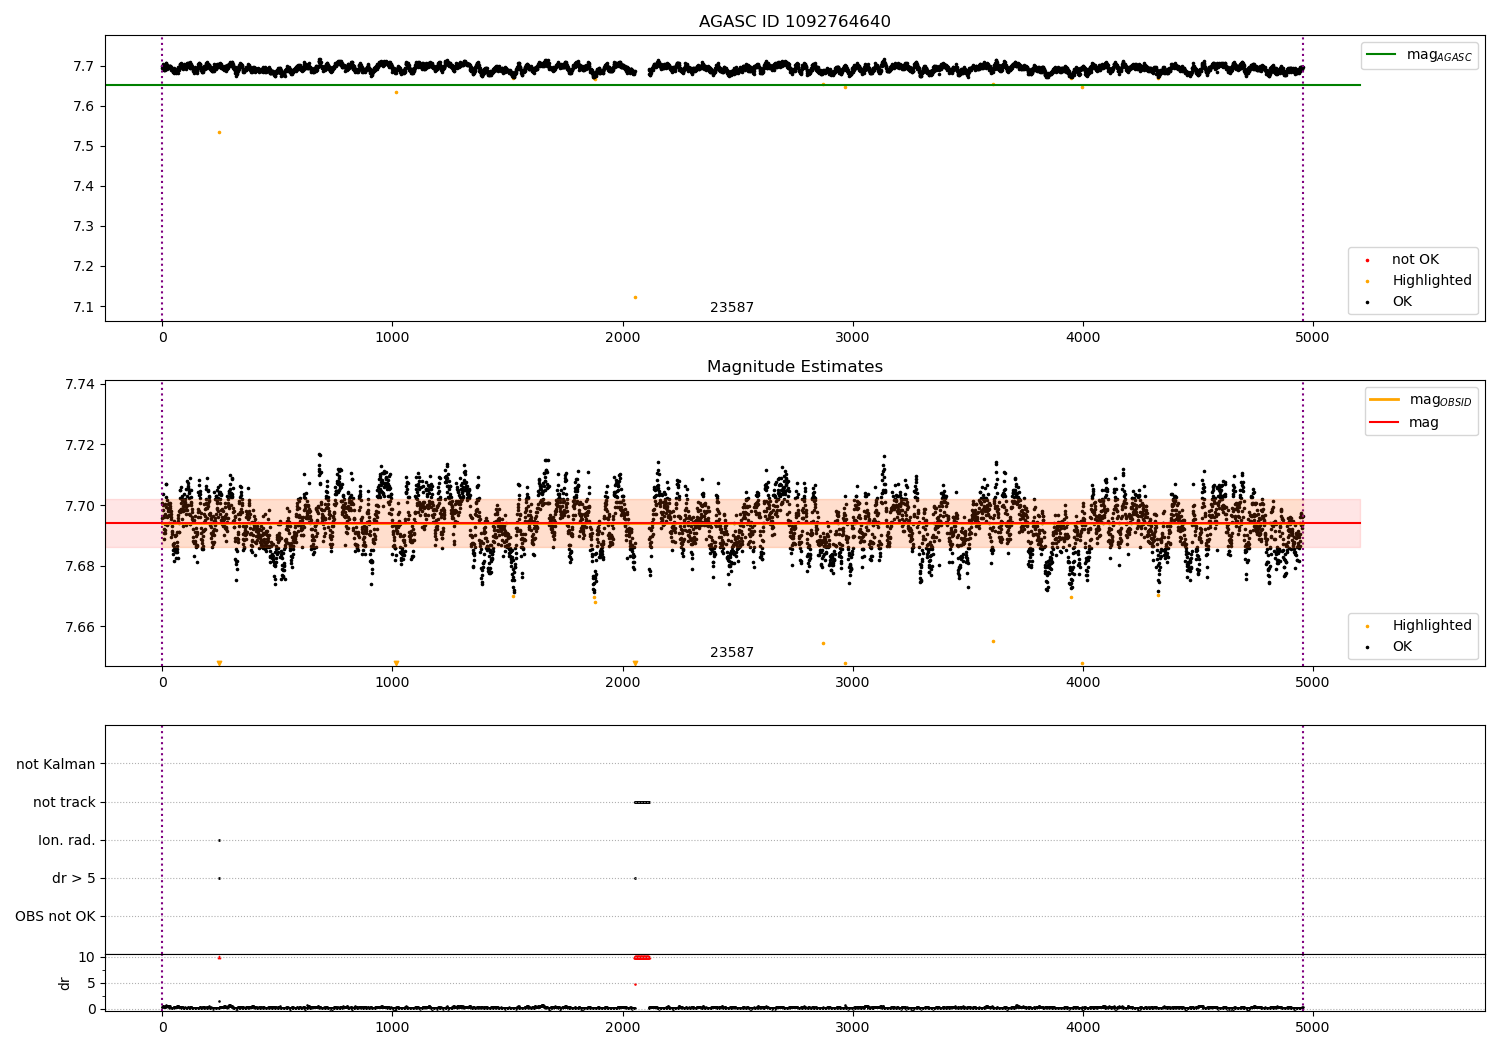
Task: Click the orange outlier near 7.53 in top plot
Action: point(219,132)
